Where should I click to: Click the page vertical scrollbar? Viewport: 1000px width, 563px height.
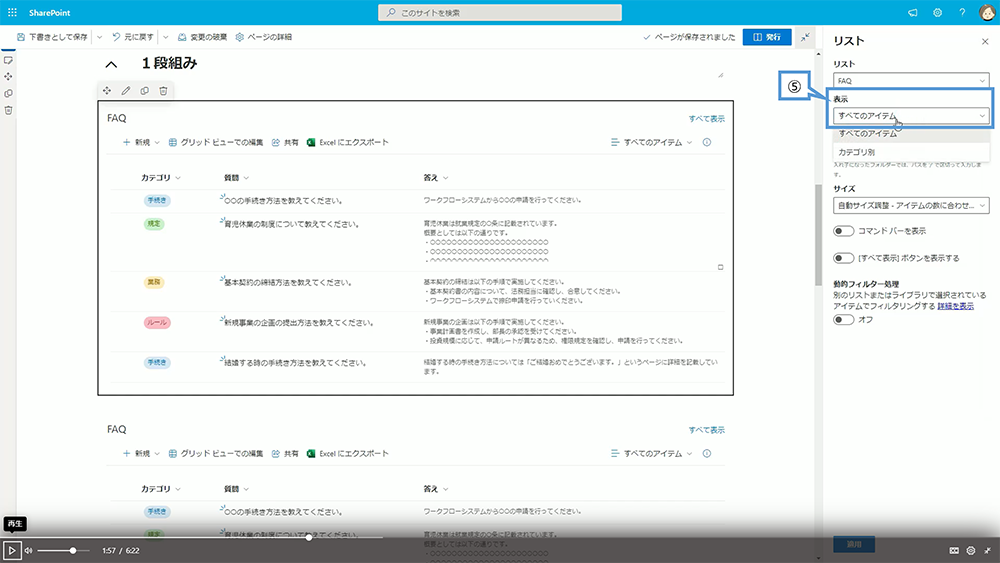tap(818, 236)
